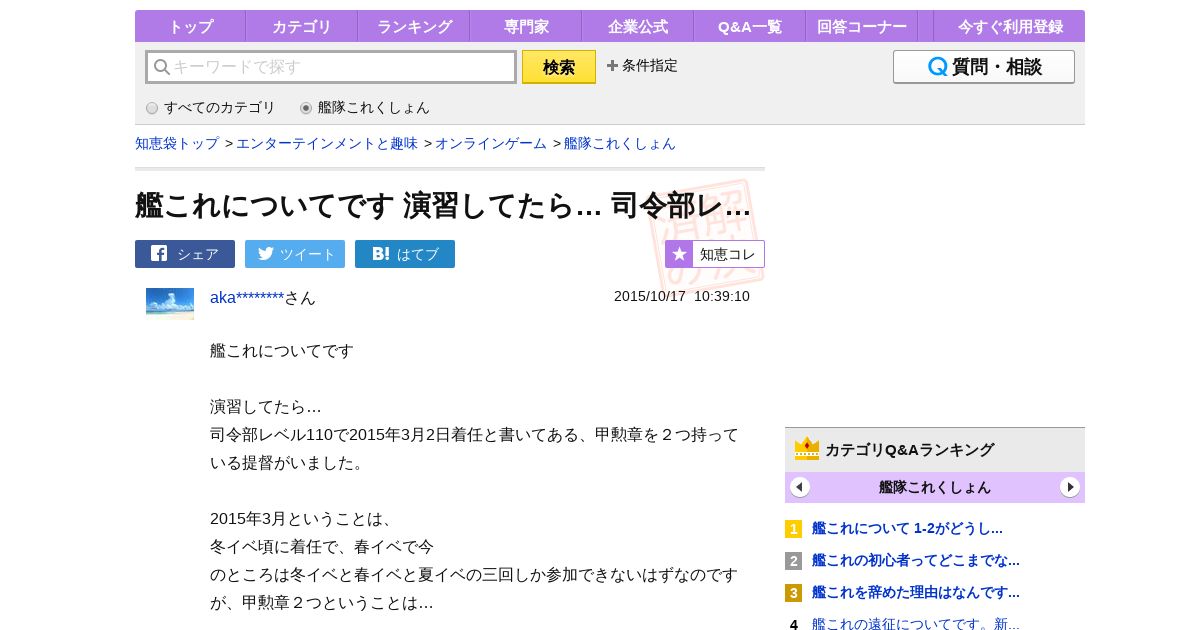Image resolution: width=1200 pixels, height=630 pixels.
Task: Click the ツイート button
Action: [x=295, y=254]
